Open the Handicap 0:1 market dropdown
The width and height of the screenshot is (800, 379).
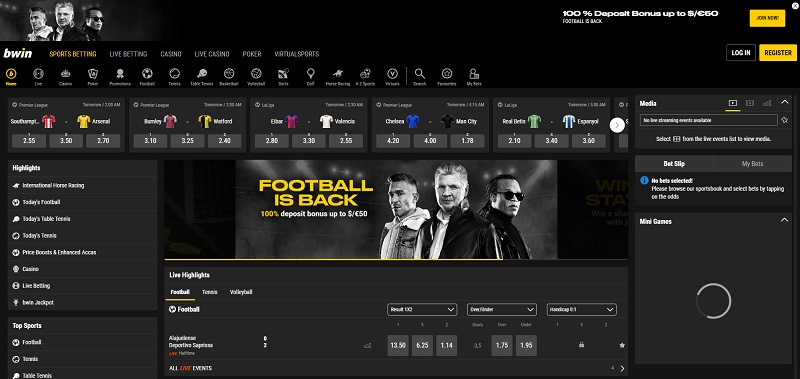pos(582,310)
